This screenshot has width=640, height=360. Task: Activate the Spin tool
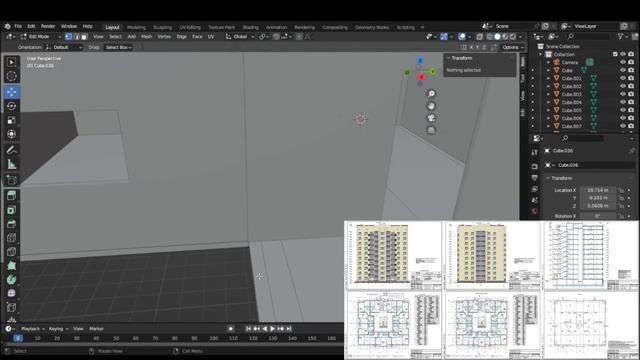click(11, 280)
